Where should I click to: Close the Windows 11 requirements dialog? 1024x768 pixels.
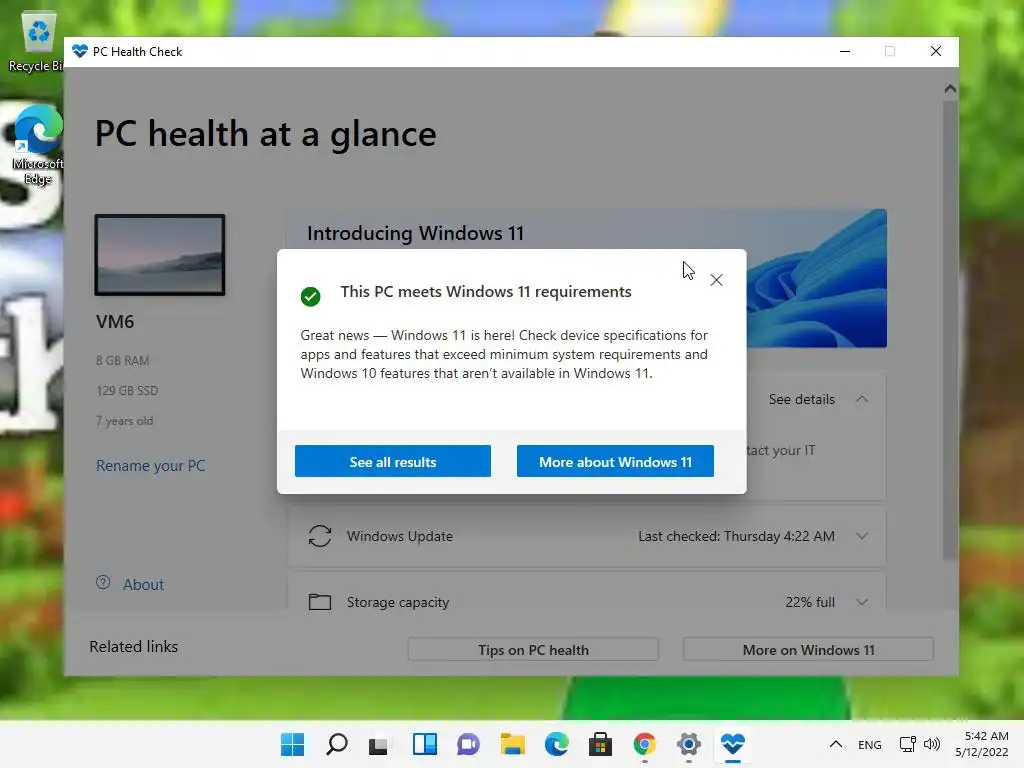[x=716, y=280]
